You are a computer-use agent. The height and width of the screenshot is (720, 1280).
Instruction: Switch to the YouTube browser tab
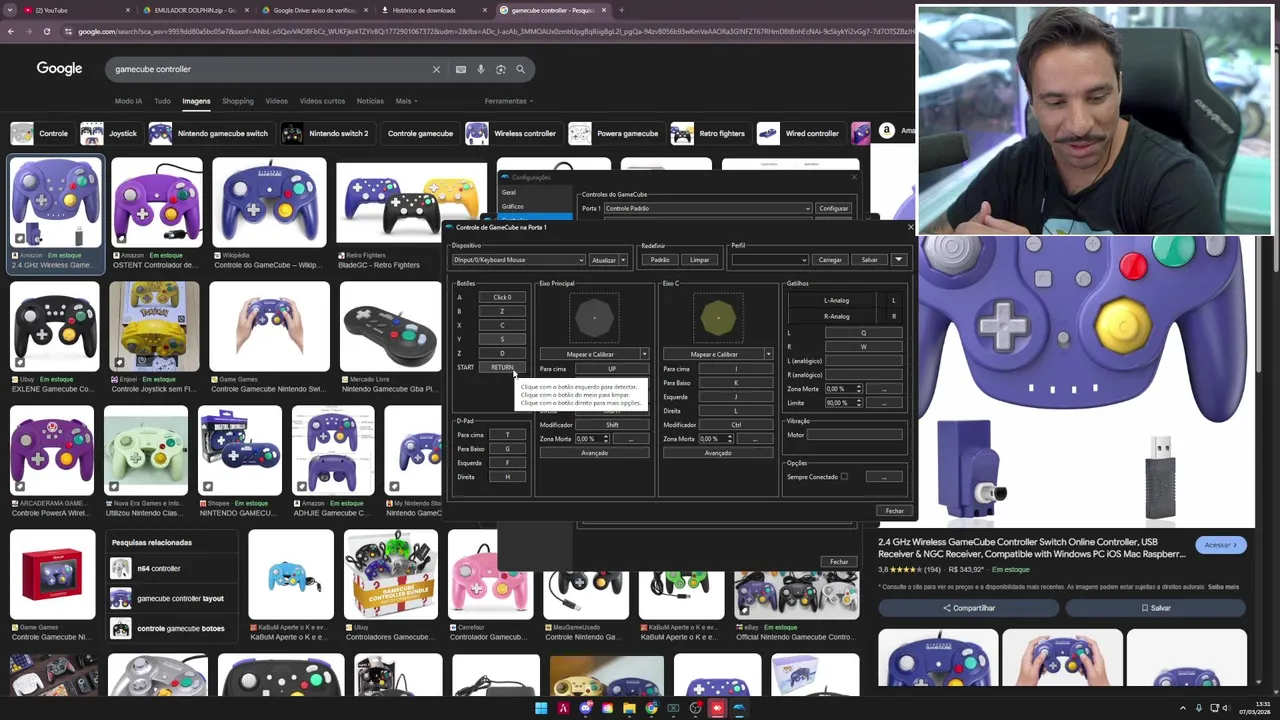(x=77, y=10)
